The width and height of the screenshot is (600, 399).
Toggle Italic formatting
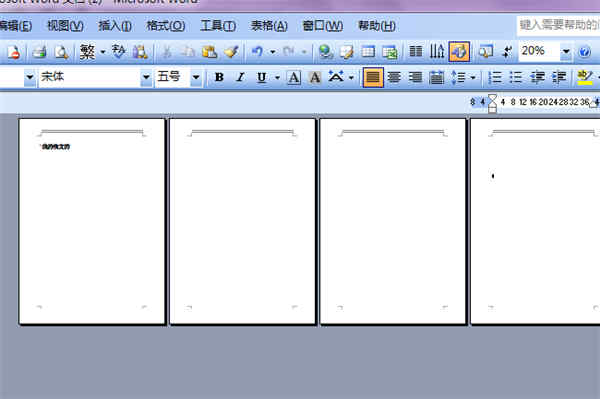[240, 78]
